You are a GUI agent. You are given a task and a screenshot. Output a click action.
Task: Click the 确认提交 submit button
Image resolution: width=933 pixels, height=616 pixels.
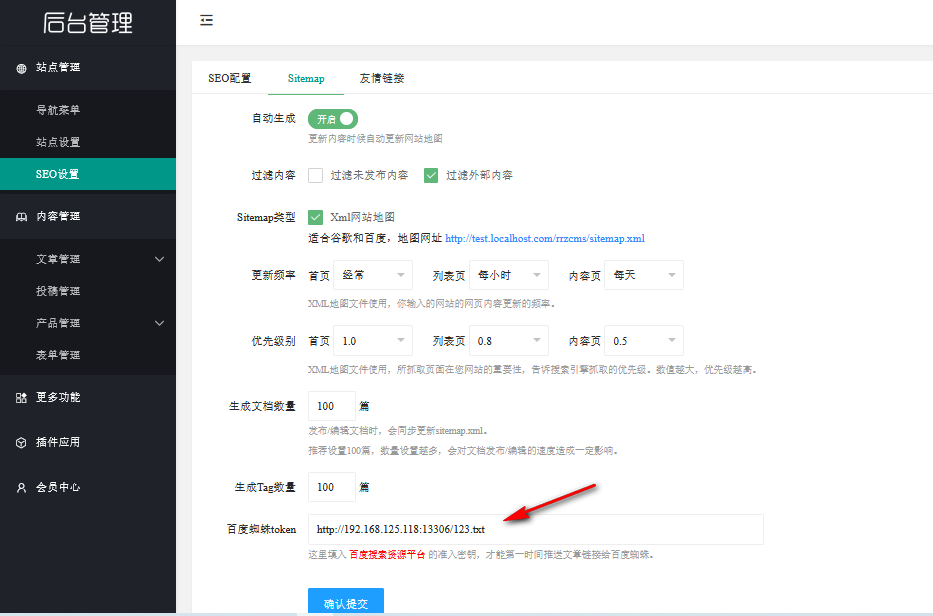coord(346,602)
